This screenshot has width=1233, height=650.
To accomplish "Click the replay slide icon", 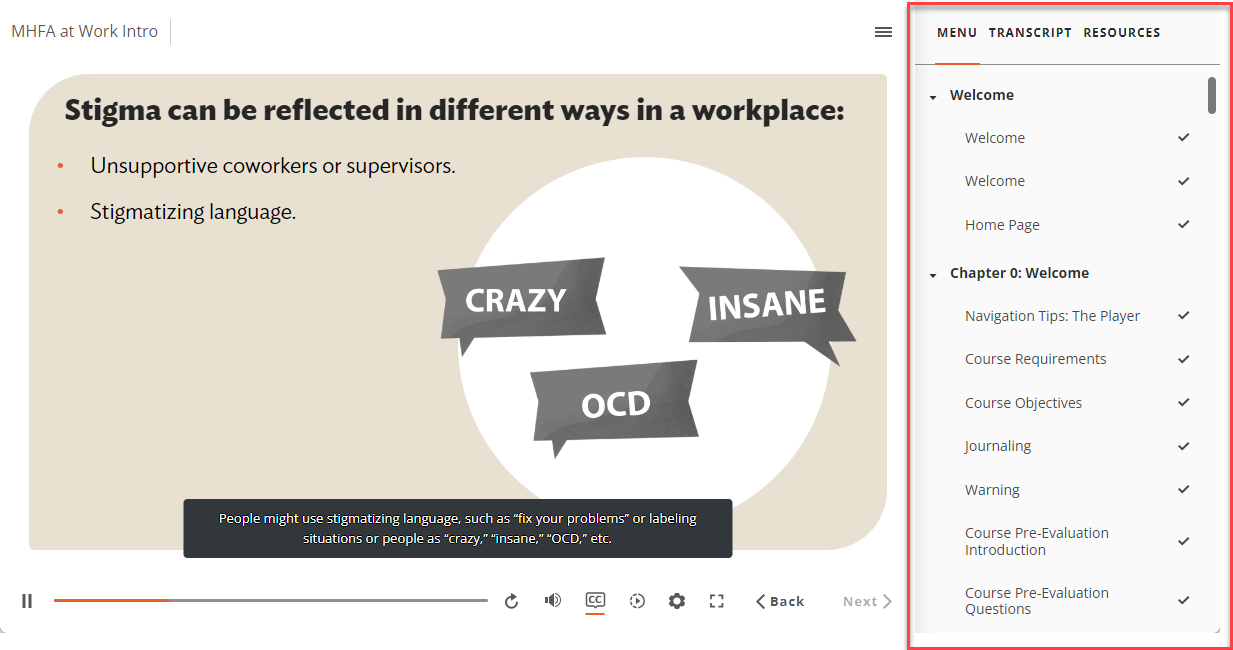I will pos(511,601).
